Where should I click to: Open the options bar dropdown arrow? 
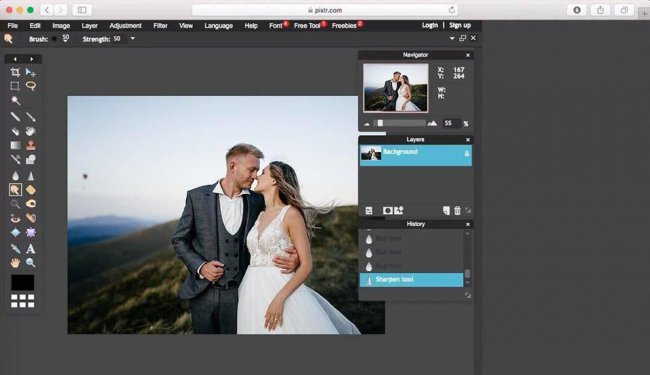point(452,39)
